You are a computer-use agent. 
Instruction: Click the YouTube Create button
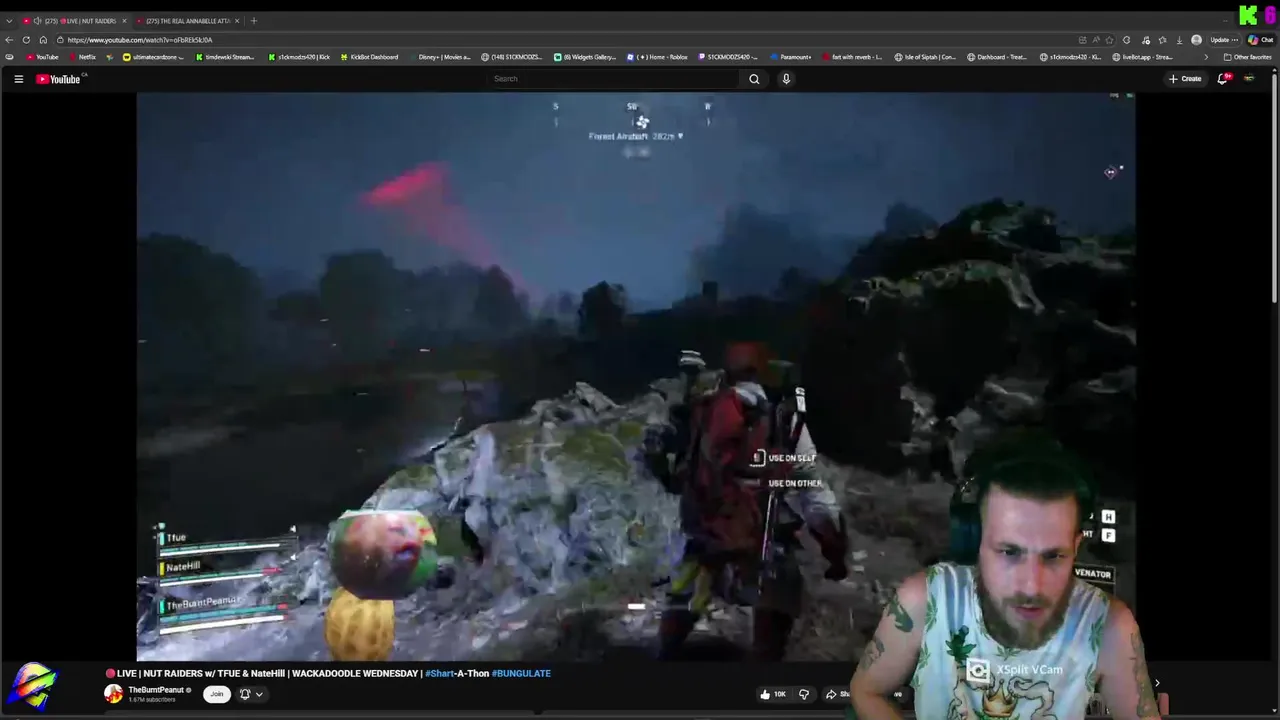click(1185, 79)
